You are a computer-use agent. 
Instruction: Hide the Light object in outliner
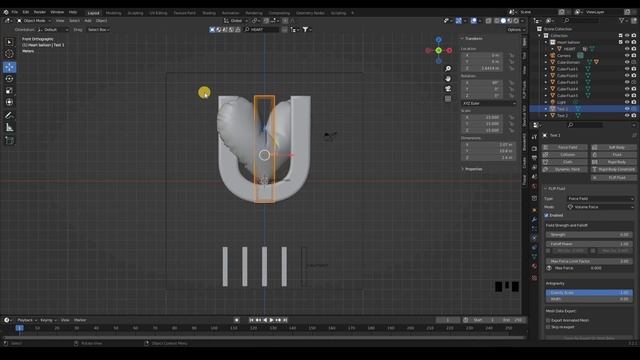[x=627, y=102]
